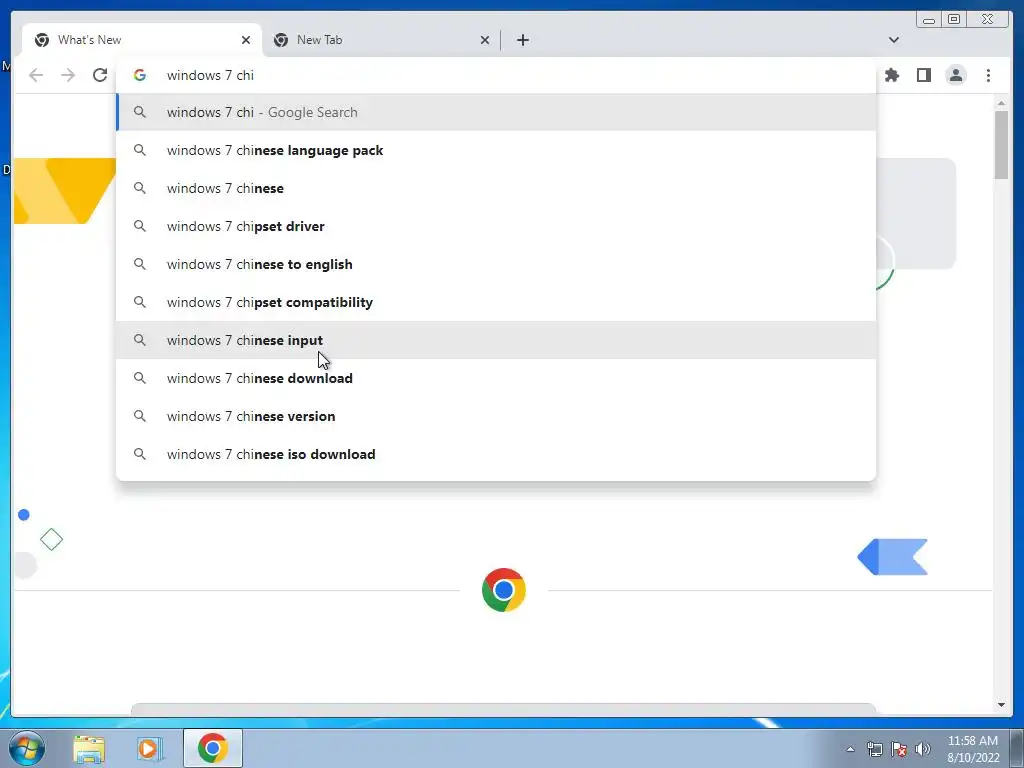Click the Google G icon in address bar

point(140,75)
